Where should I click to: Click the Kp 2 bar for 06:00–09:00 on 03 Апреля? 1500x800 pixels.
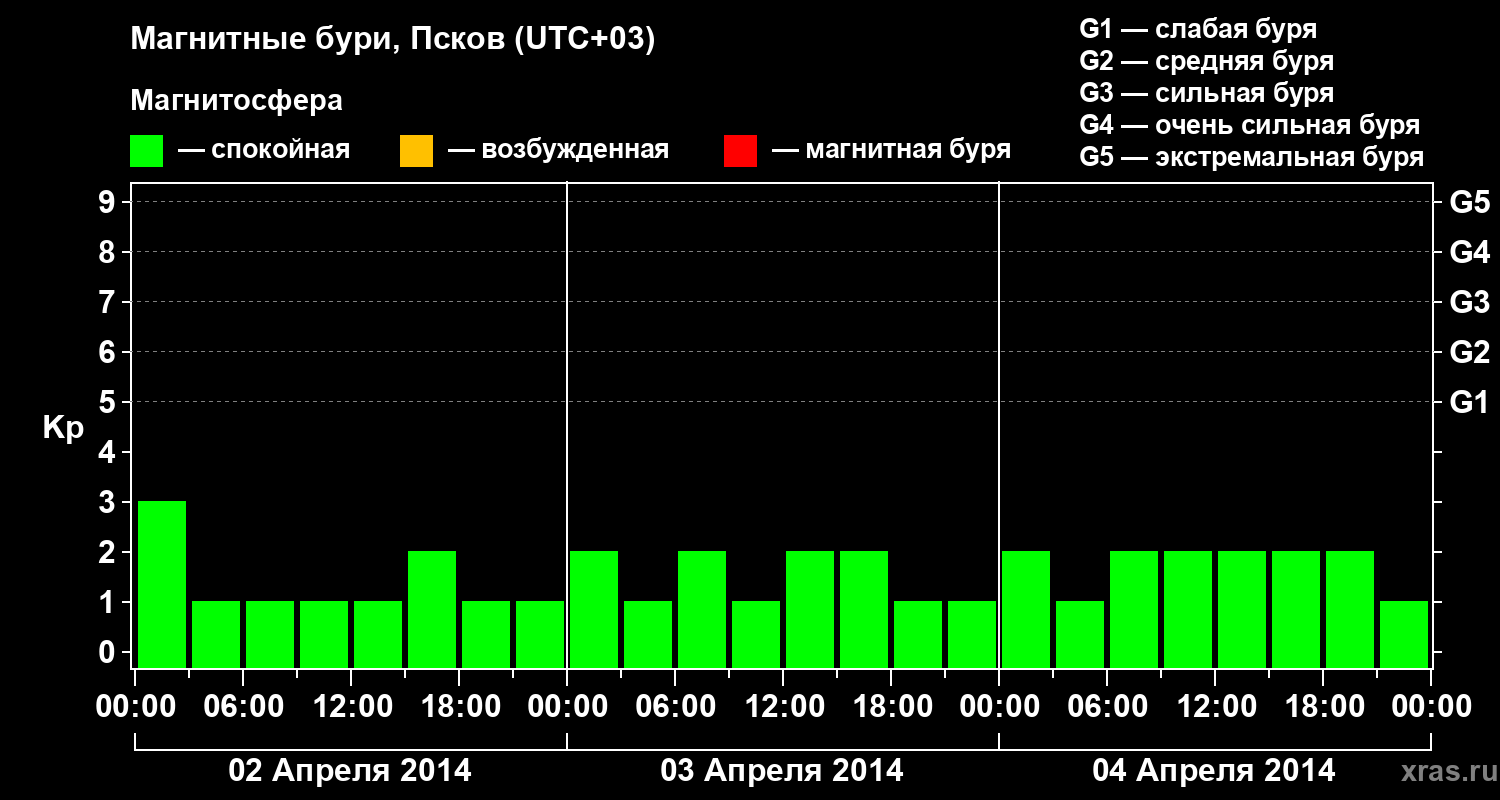[x=702, y=609]
